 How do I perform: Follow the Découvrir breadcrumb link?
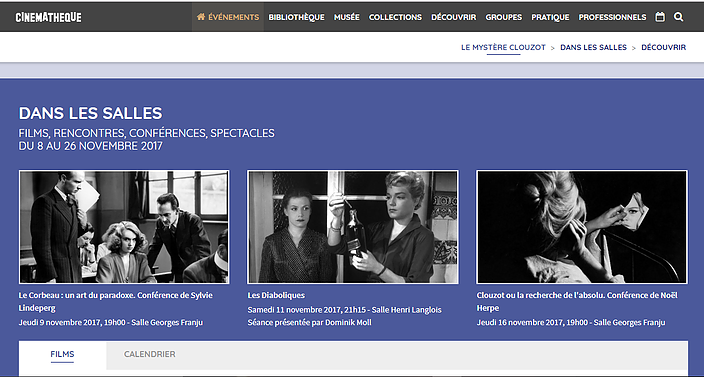(664, 47)
